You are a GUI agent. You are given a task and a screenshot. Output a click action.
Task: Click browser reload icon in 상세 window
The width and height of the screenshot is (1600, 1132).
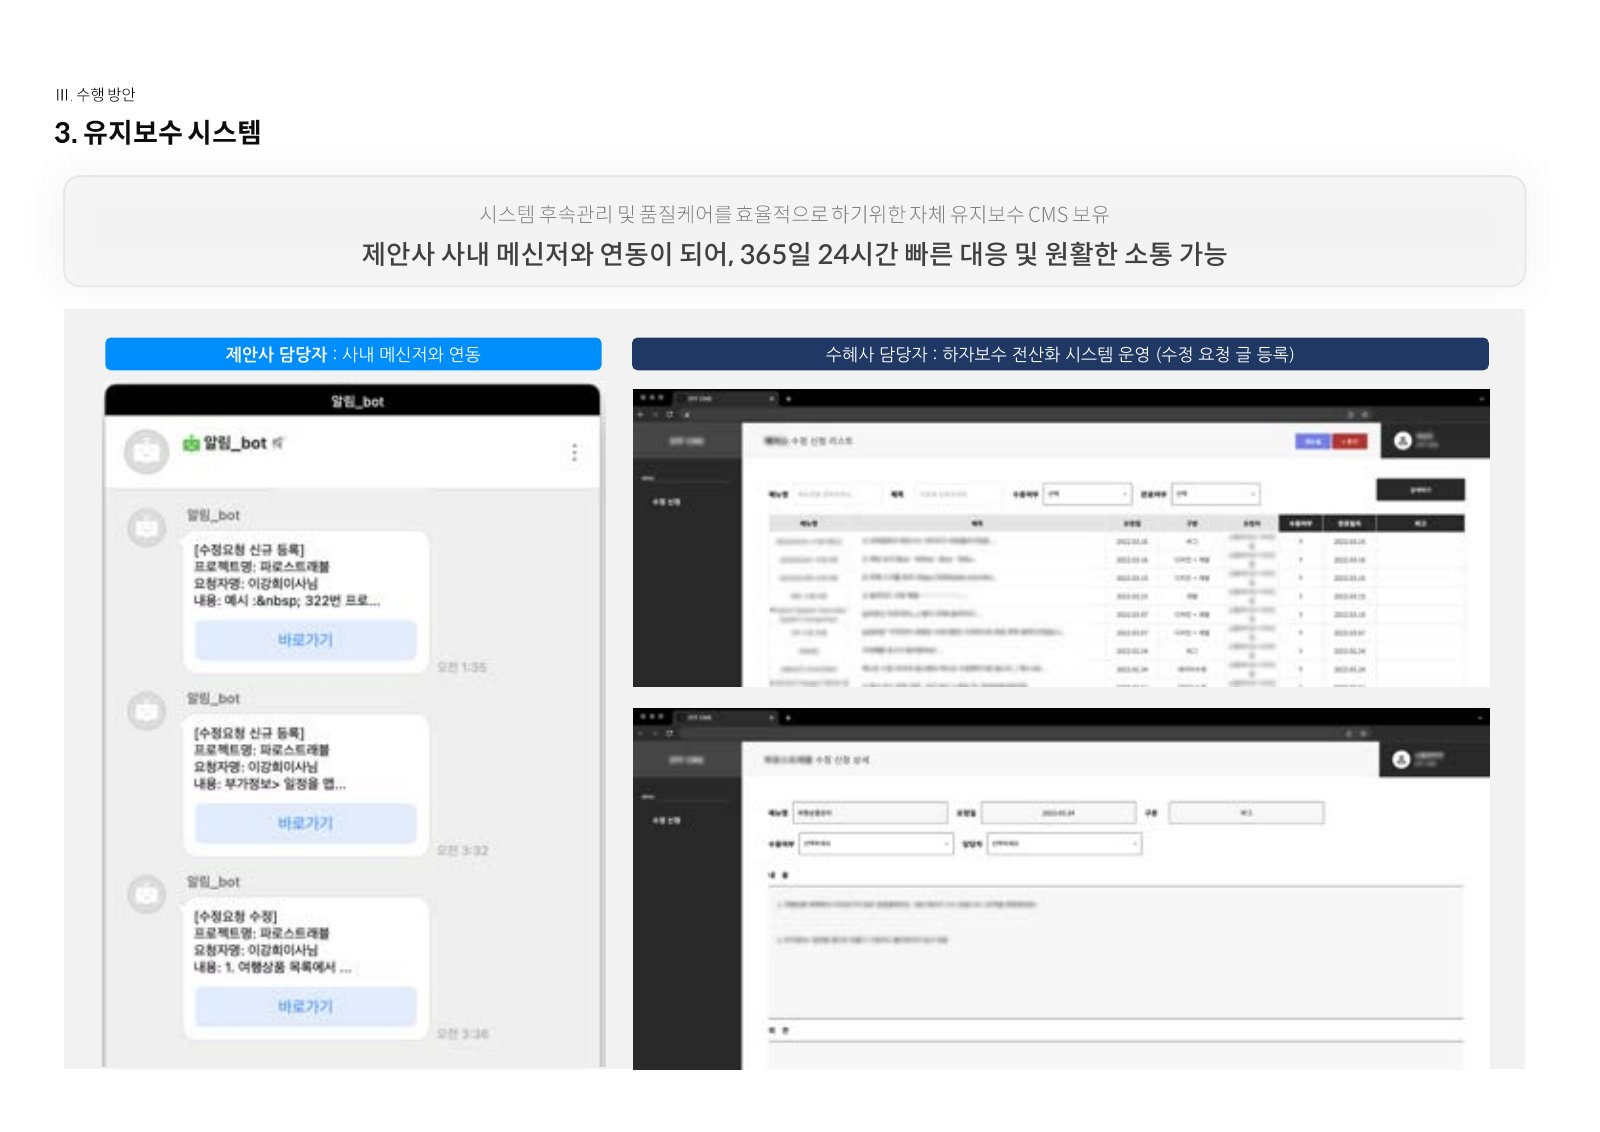669,733
